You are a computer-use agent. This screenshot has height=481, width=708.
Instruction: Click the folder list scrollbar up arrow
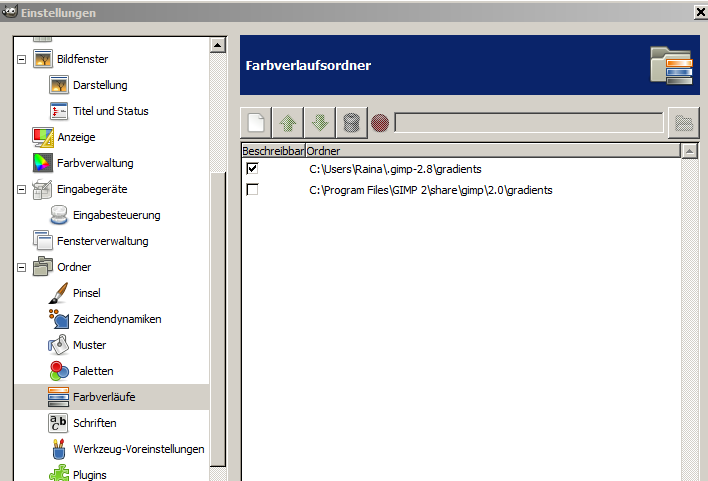(689, 151)
